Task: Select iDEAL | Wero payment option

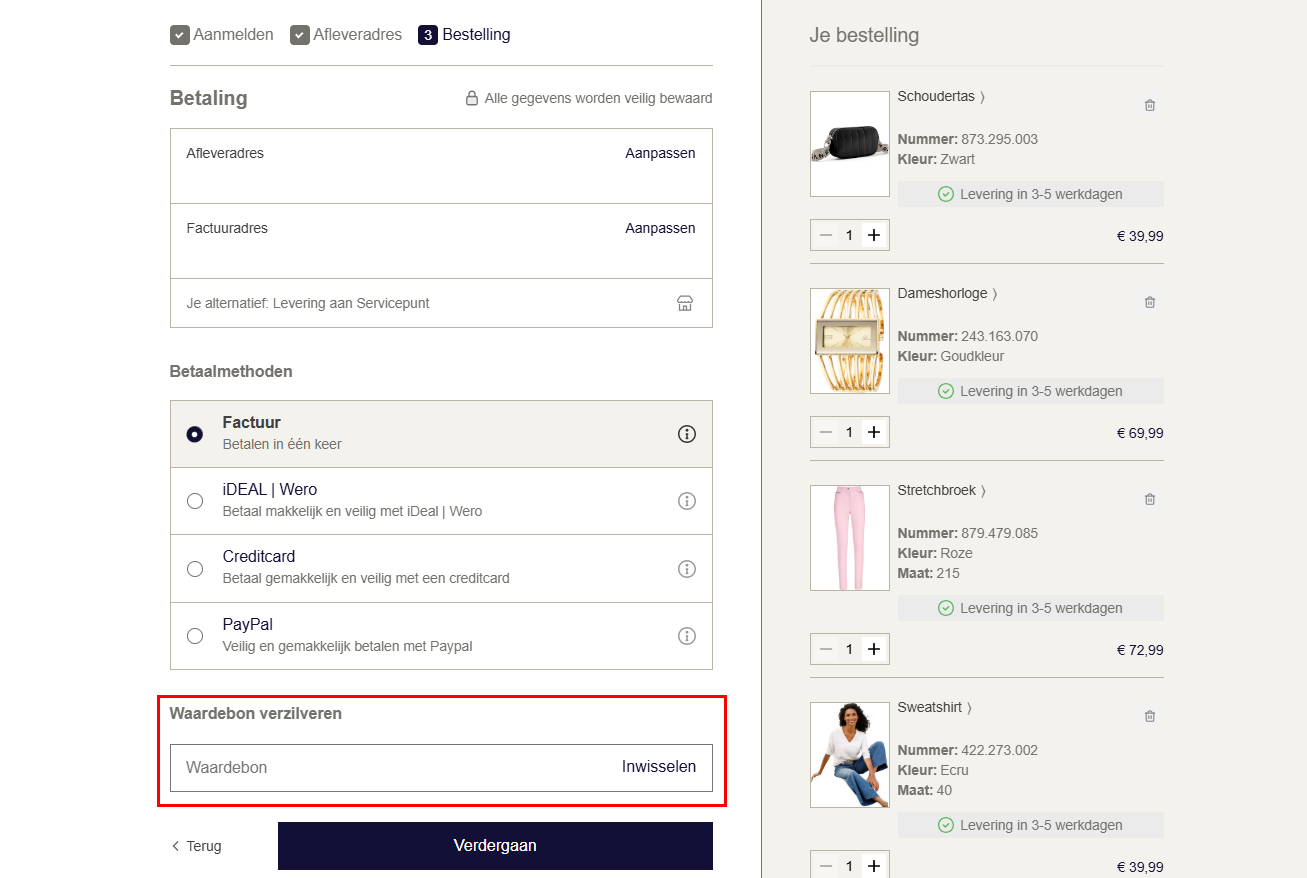Action: coord(195,501)
